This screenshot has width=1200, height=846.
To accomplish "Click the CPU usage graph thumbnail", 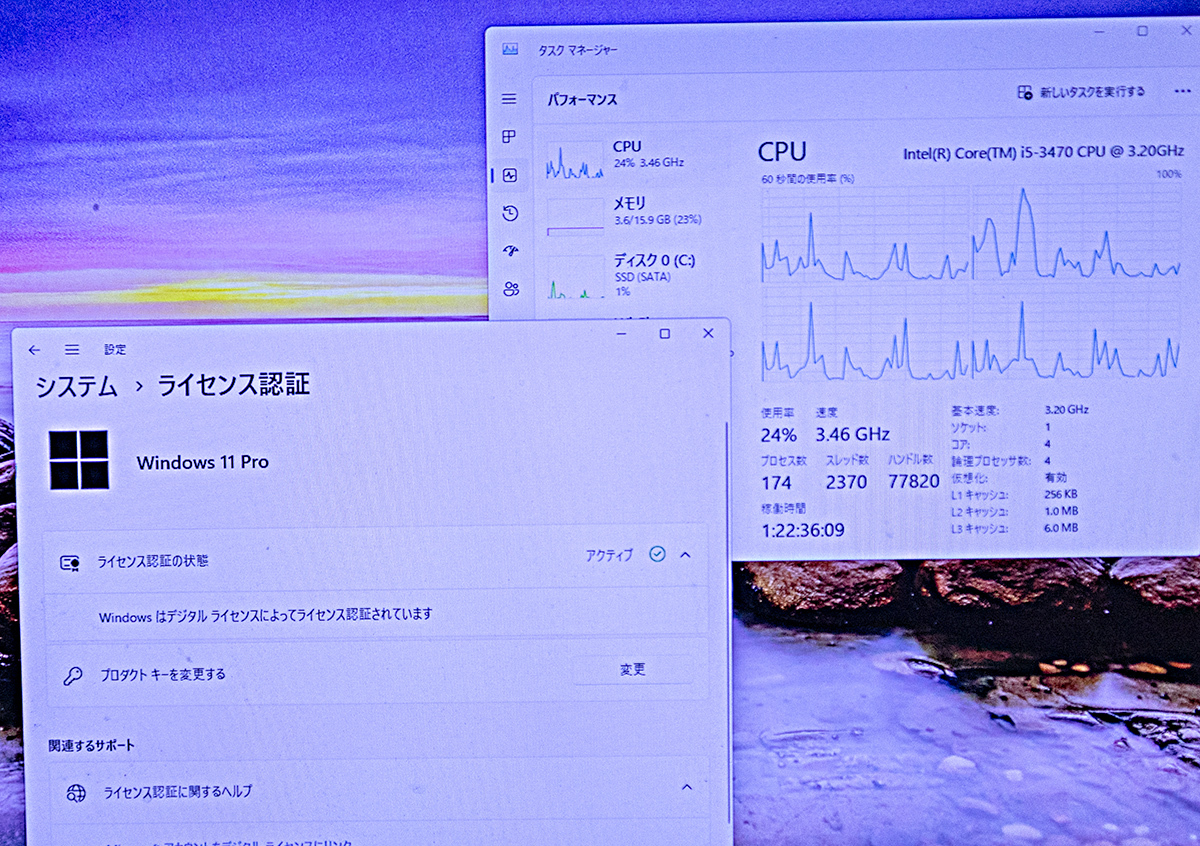I will click(574, 160).
